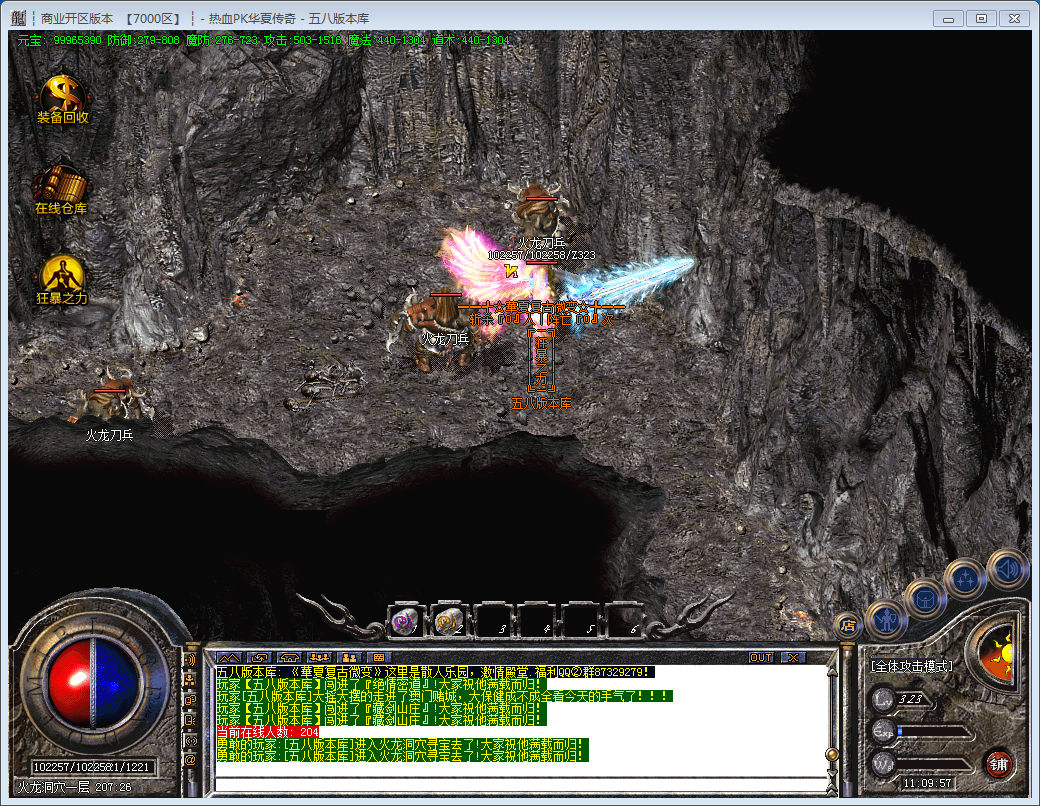Click the keypad icon in chat toolbar
Screen dimensions: 1040x806
[x=379, y=657]
